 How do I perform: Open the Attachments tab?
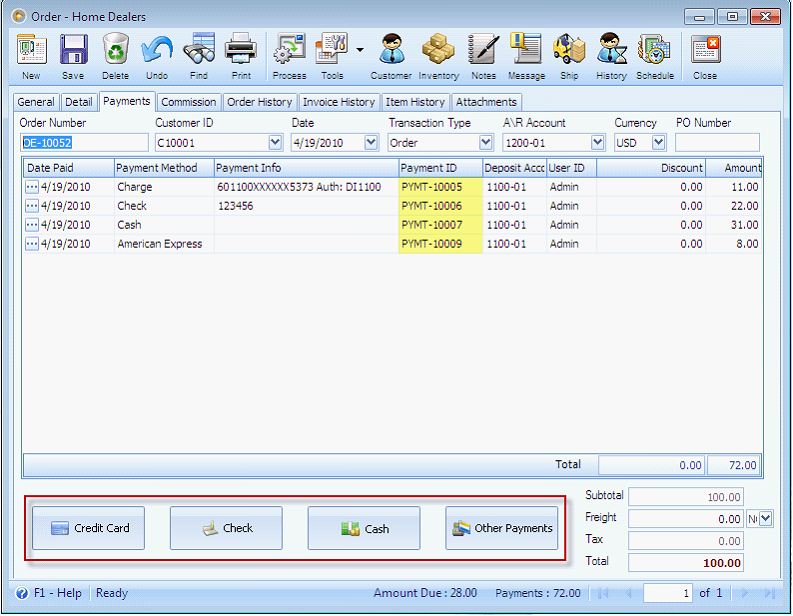(x=486, y=102)
